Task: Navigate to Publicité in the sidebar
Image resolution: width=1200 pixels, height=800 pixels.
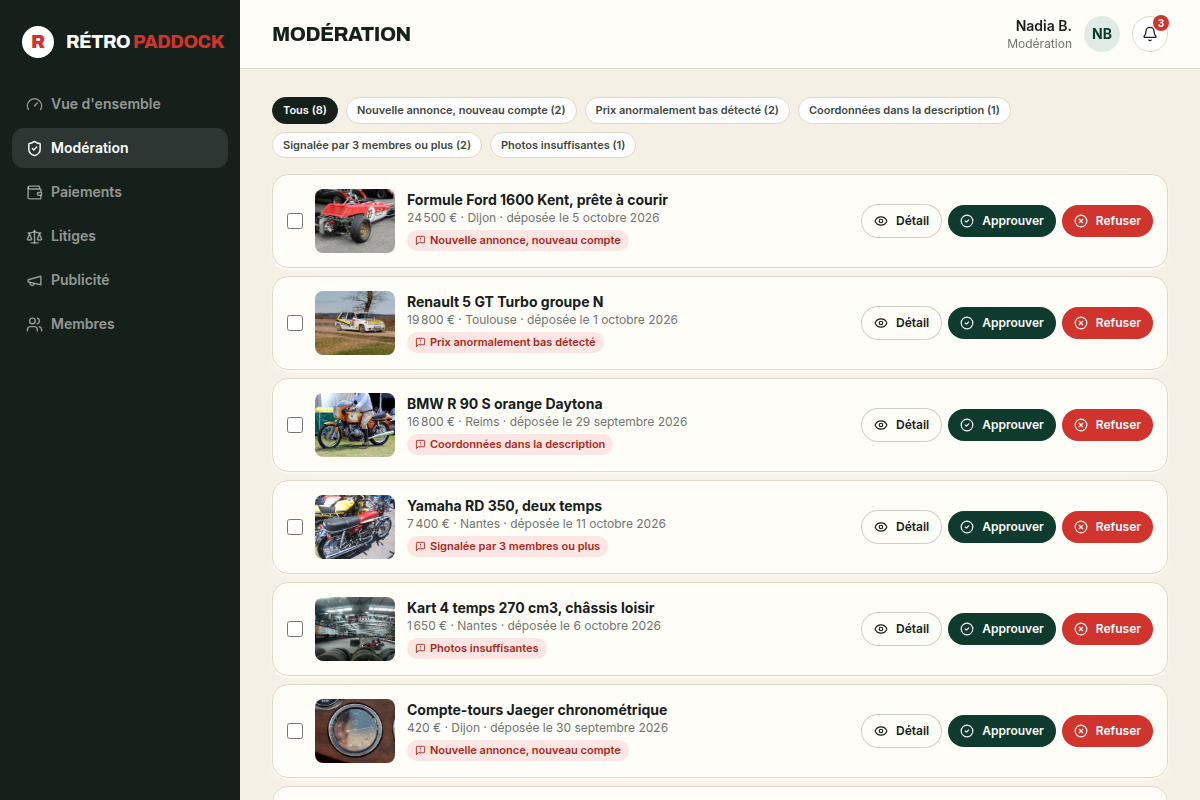Action: click(x=120, y=280)
